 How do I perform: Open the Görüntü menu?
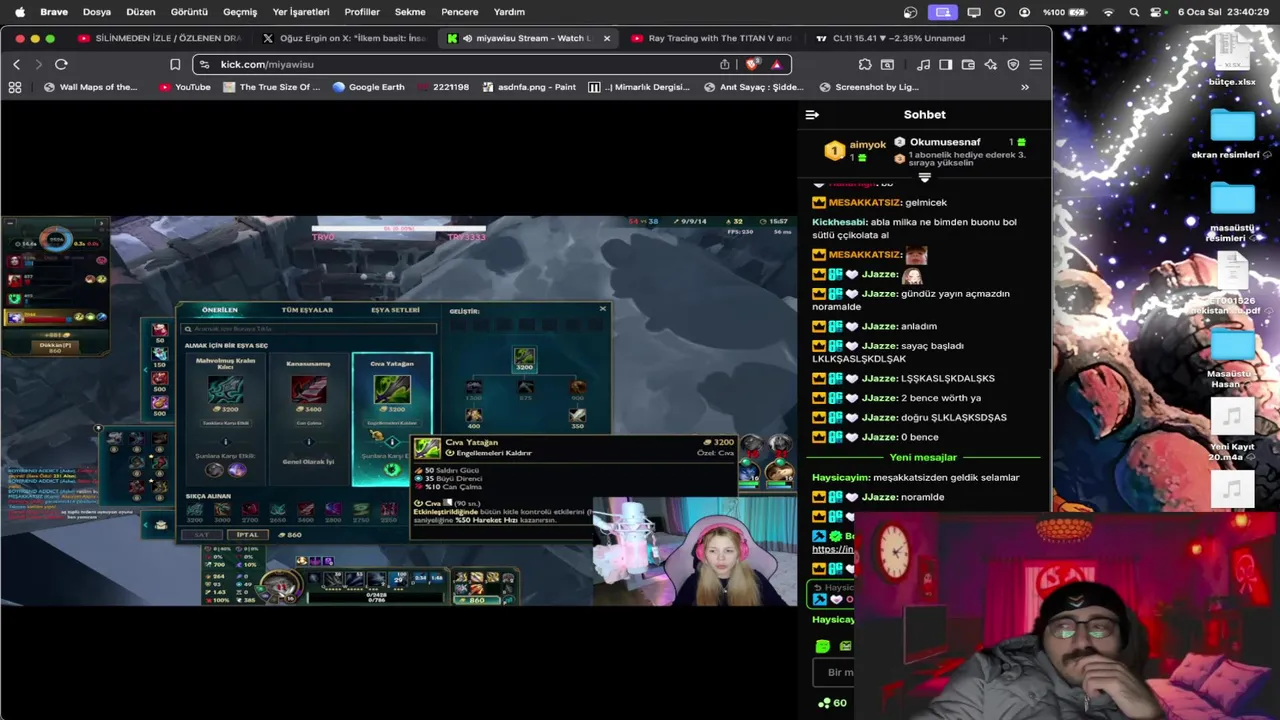189,12
